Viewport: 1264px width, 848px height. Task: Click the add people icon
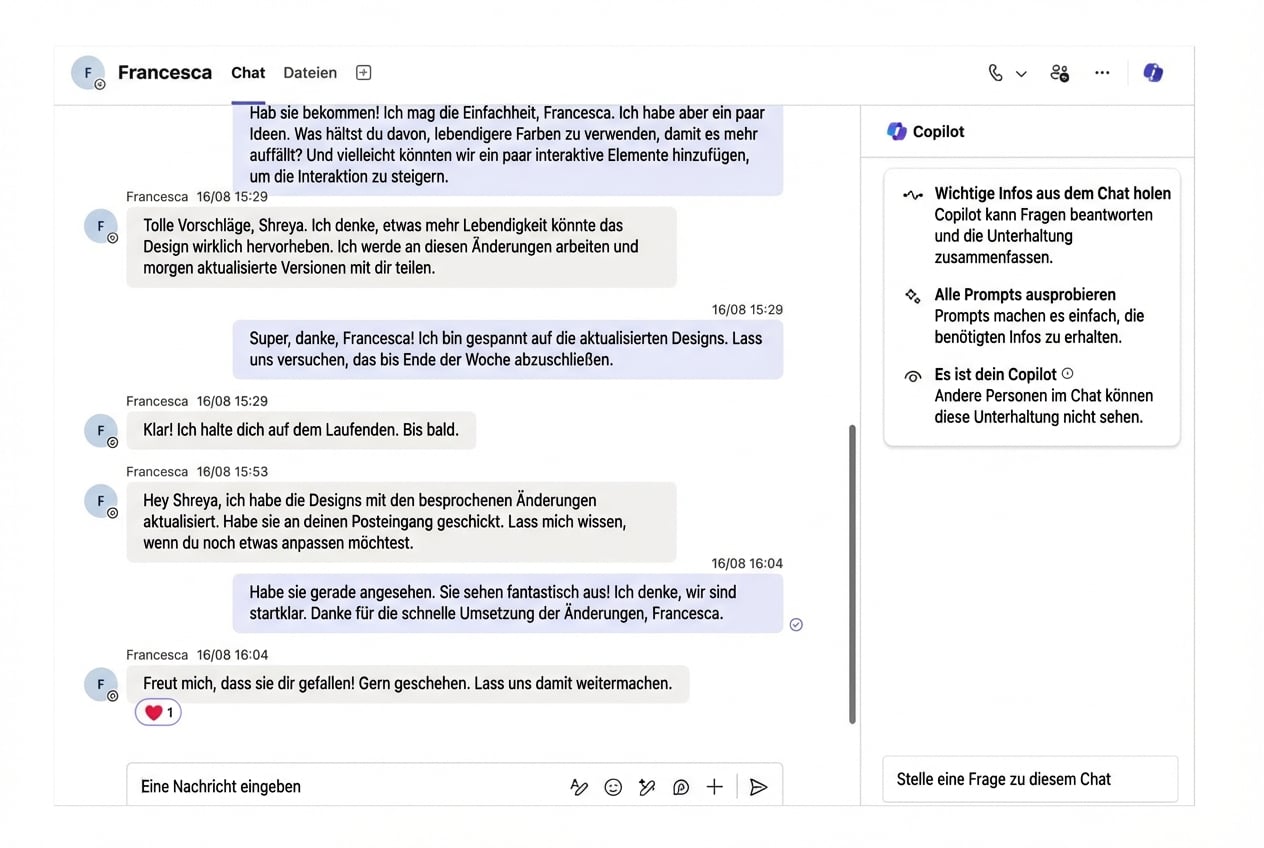coord(1059,73)
